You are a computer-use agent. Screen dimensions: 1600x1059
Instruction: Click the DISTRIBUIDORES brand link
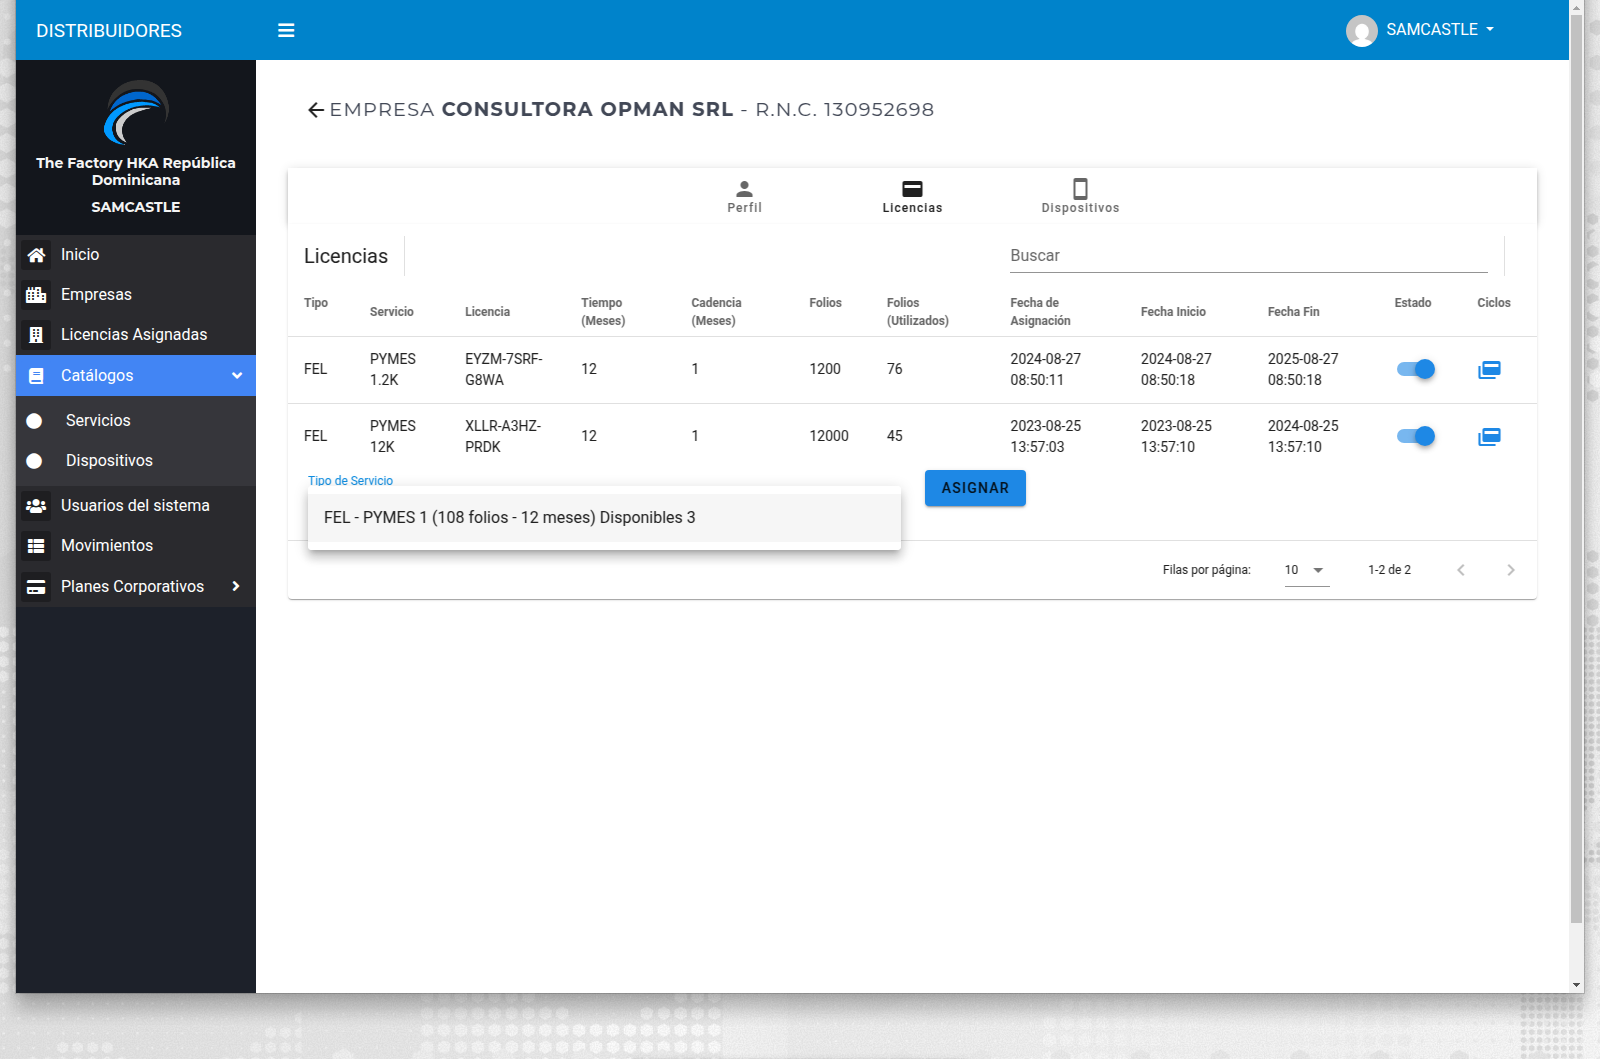point(109,31)
